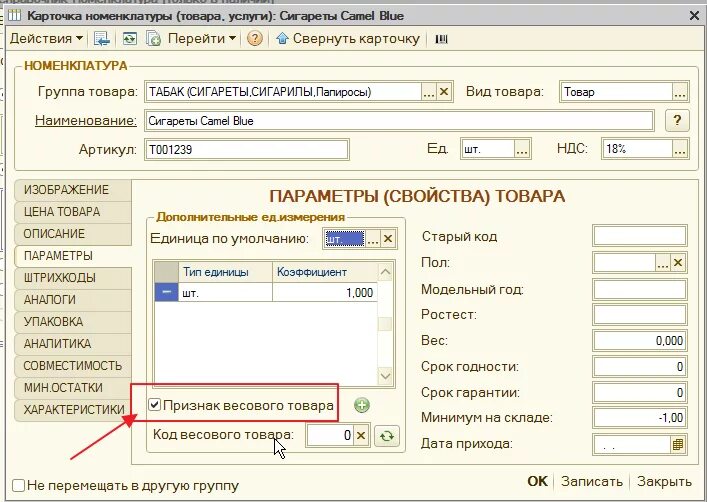The image size is (707, 502).
Task: Click the help question mark toolbar icon
Action: point(255,39)
